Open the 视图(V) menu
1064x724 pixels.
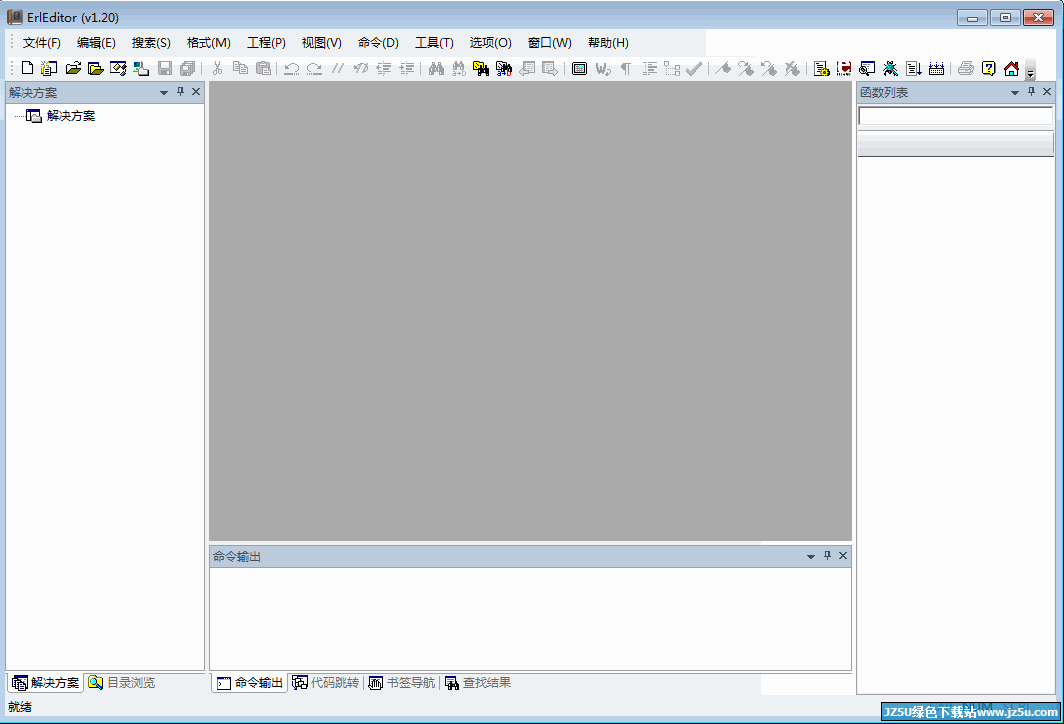click(x=322, y=43)
